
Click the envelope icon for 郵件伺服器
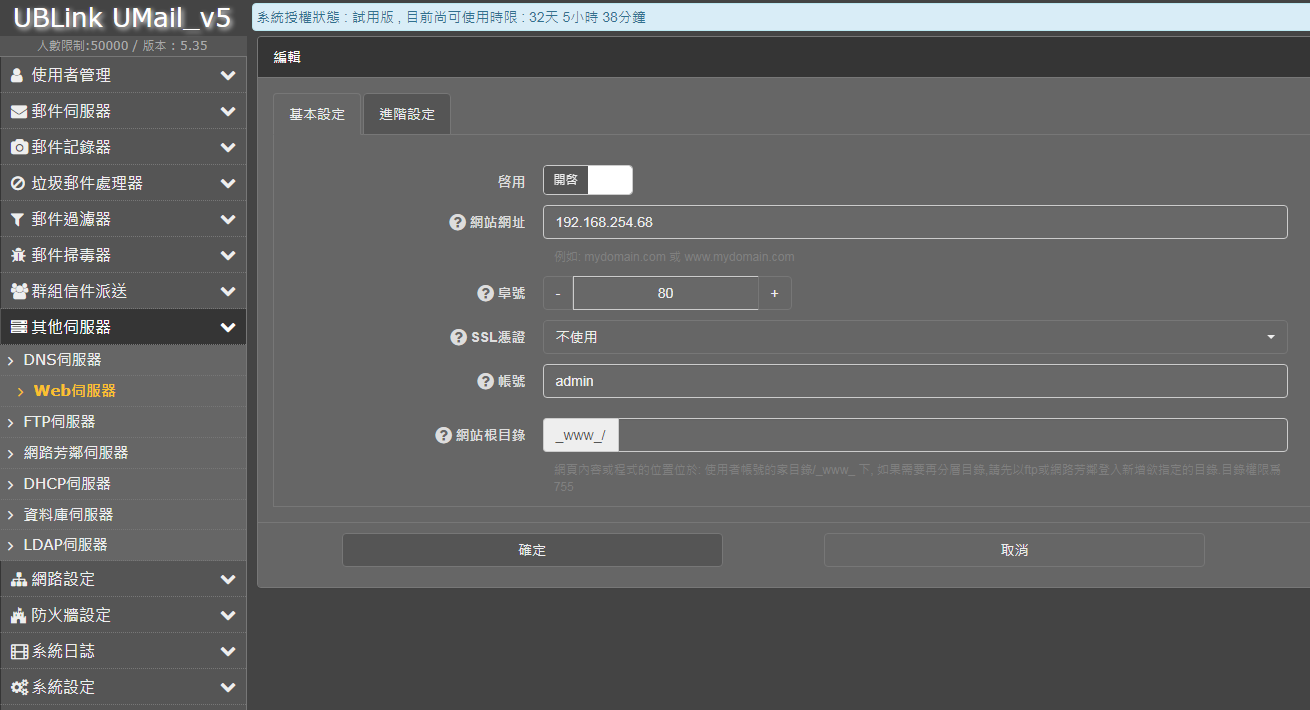18,112
